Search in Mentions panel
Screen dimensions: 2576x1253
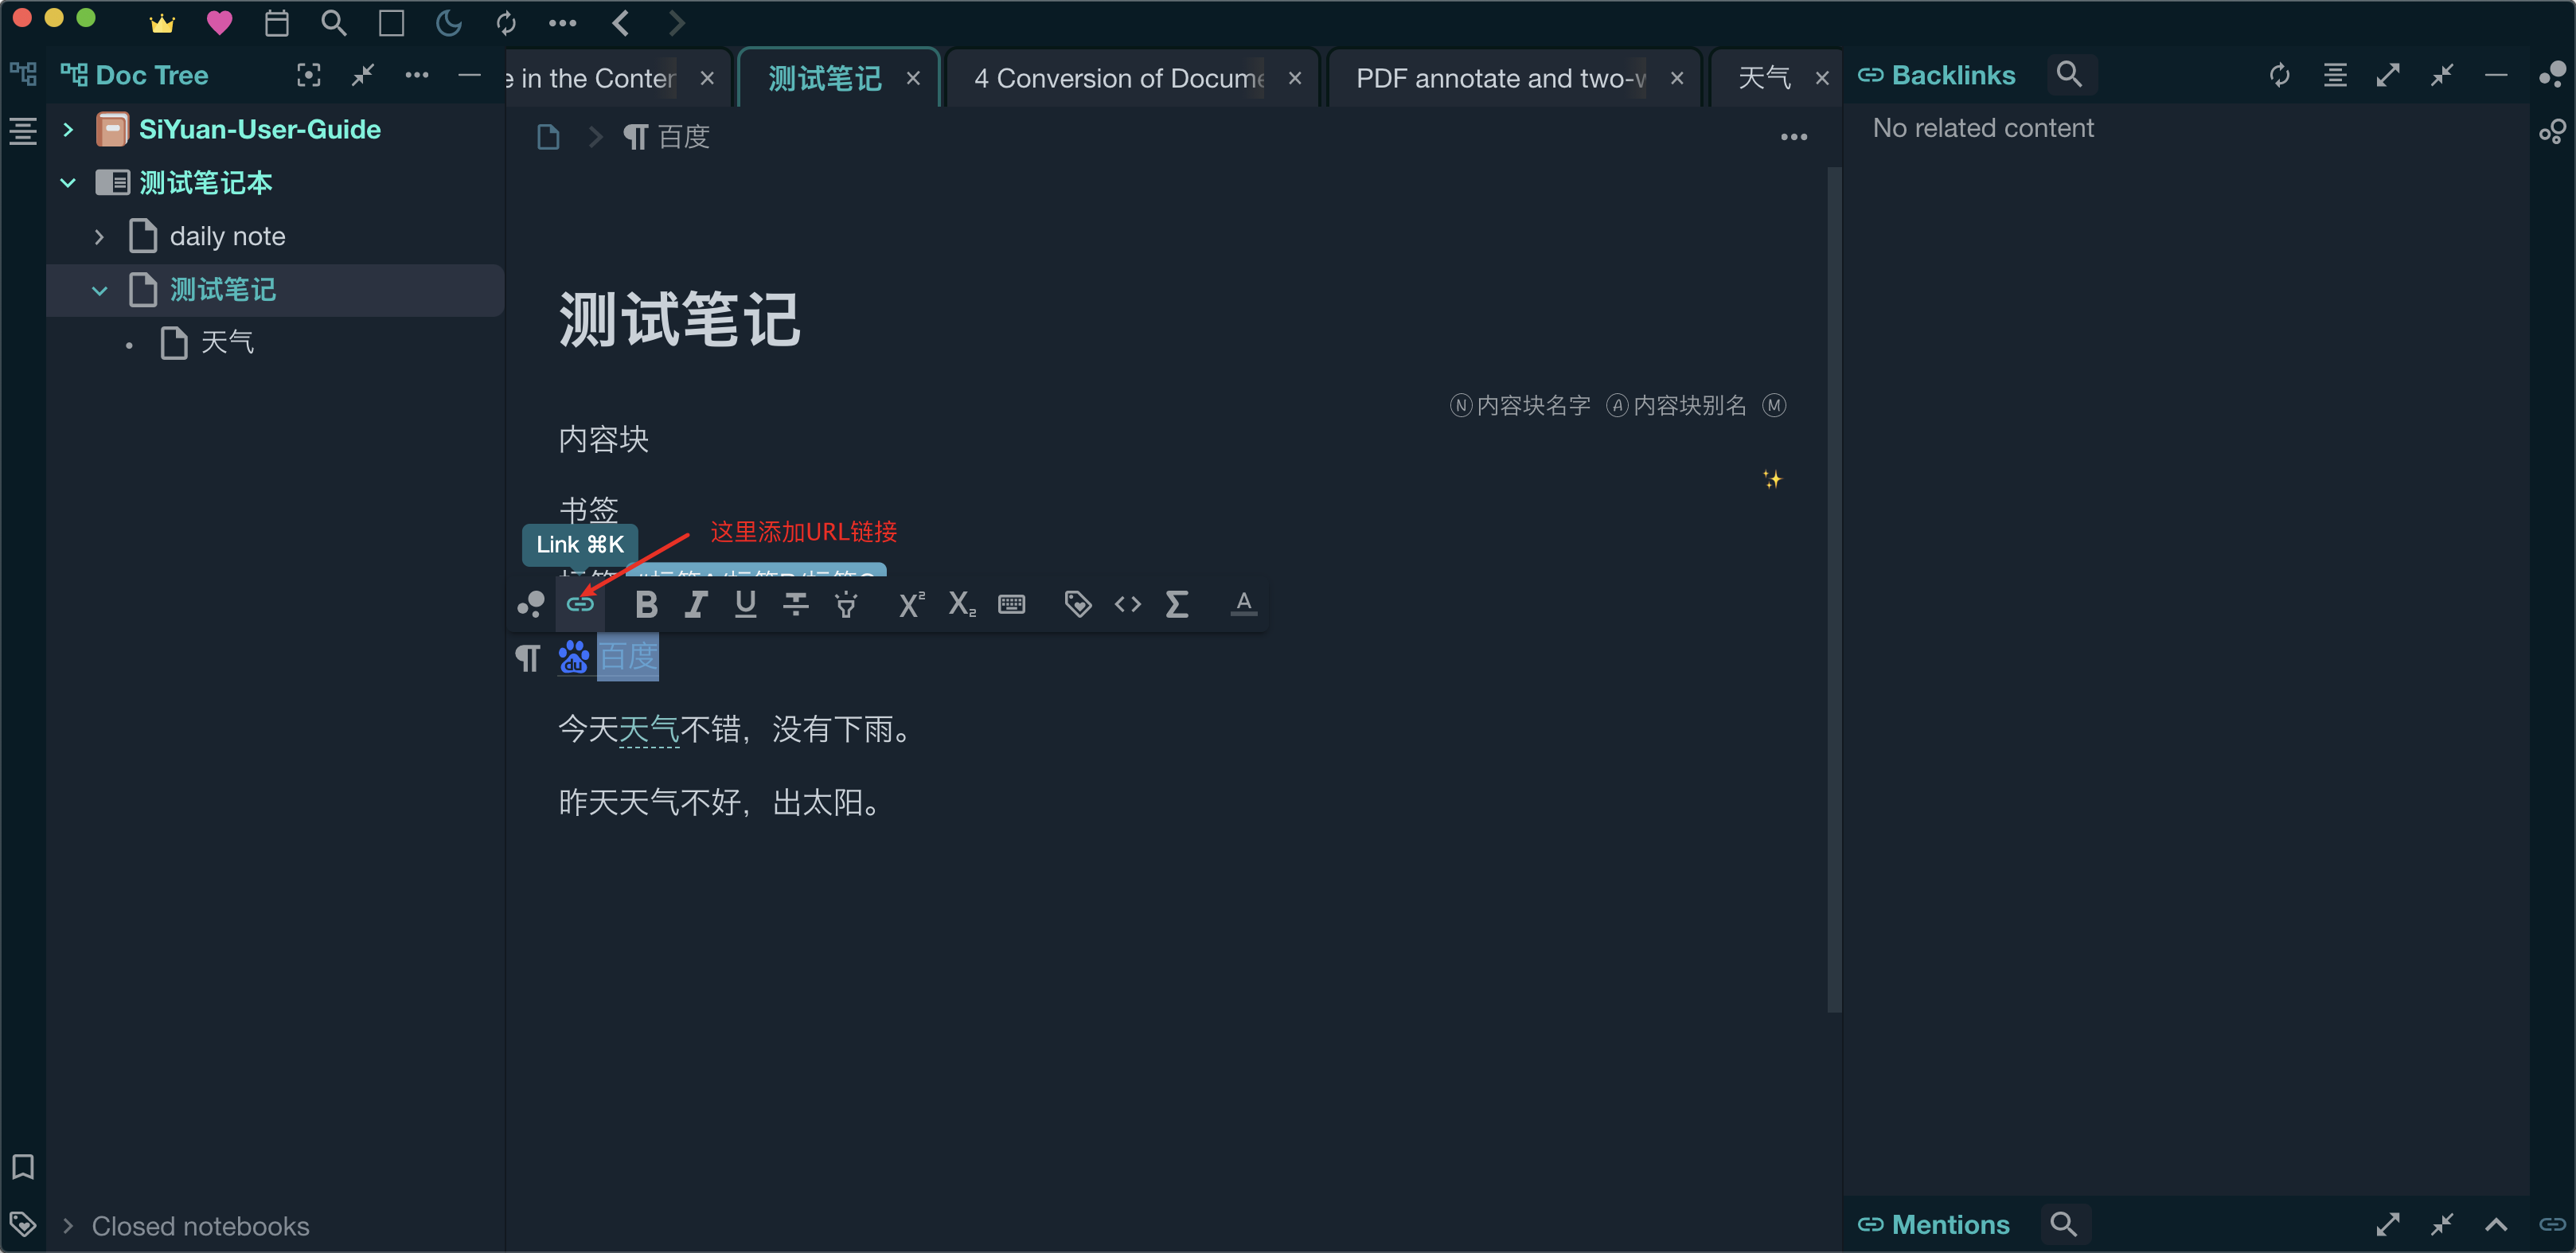click(x=2064, y=1224)
